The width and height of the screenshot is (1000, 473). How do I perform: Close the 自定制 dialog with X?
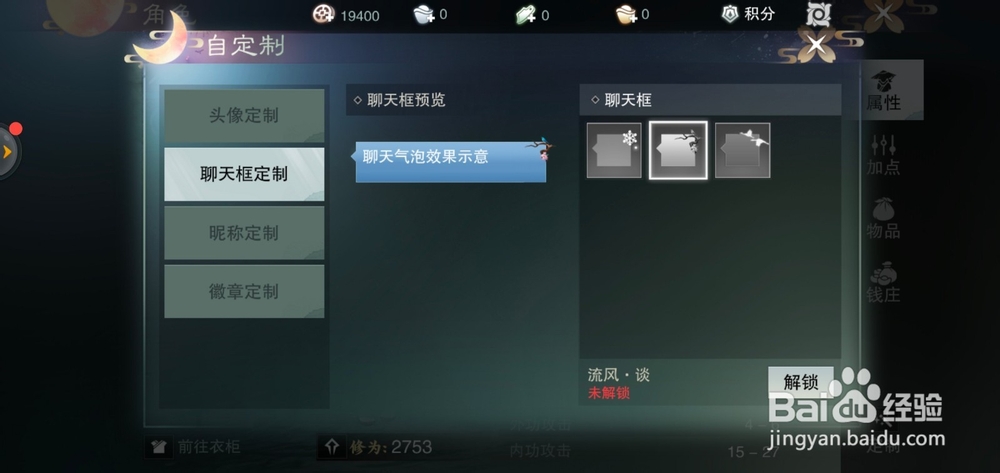point(816,45)
